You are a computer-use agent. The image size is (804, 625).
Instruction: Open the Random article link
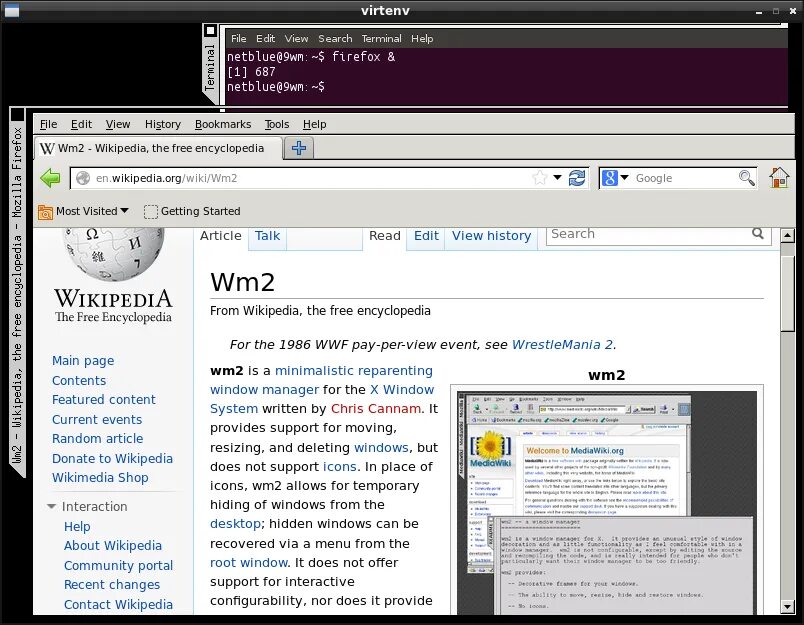click(97, 439)
